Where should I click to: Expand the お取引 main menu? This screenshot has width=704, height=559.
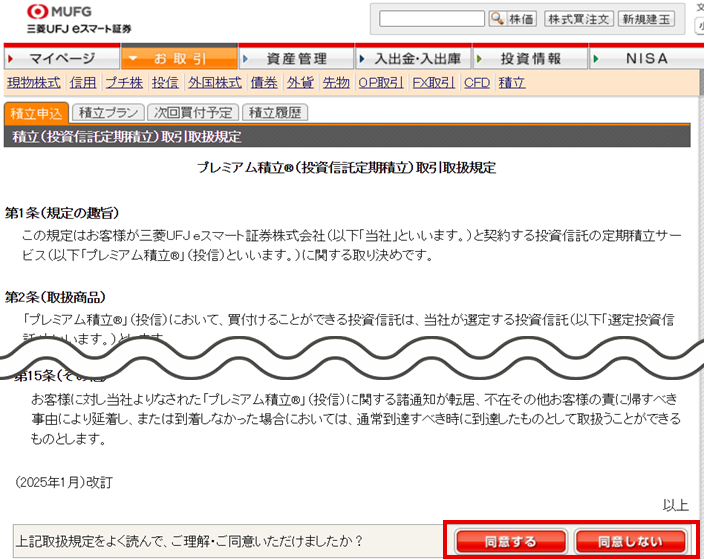pos(180,59)
